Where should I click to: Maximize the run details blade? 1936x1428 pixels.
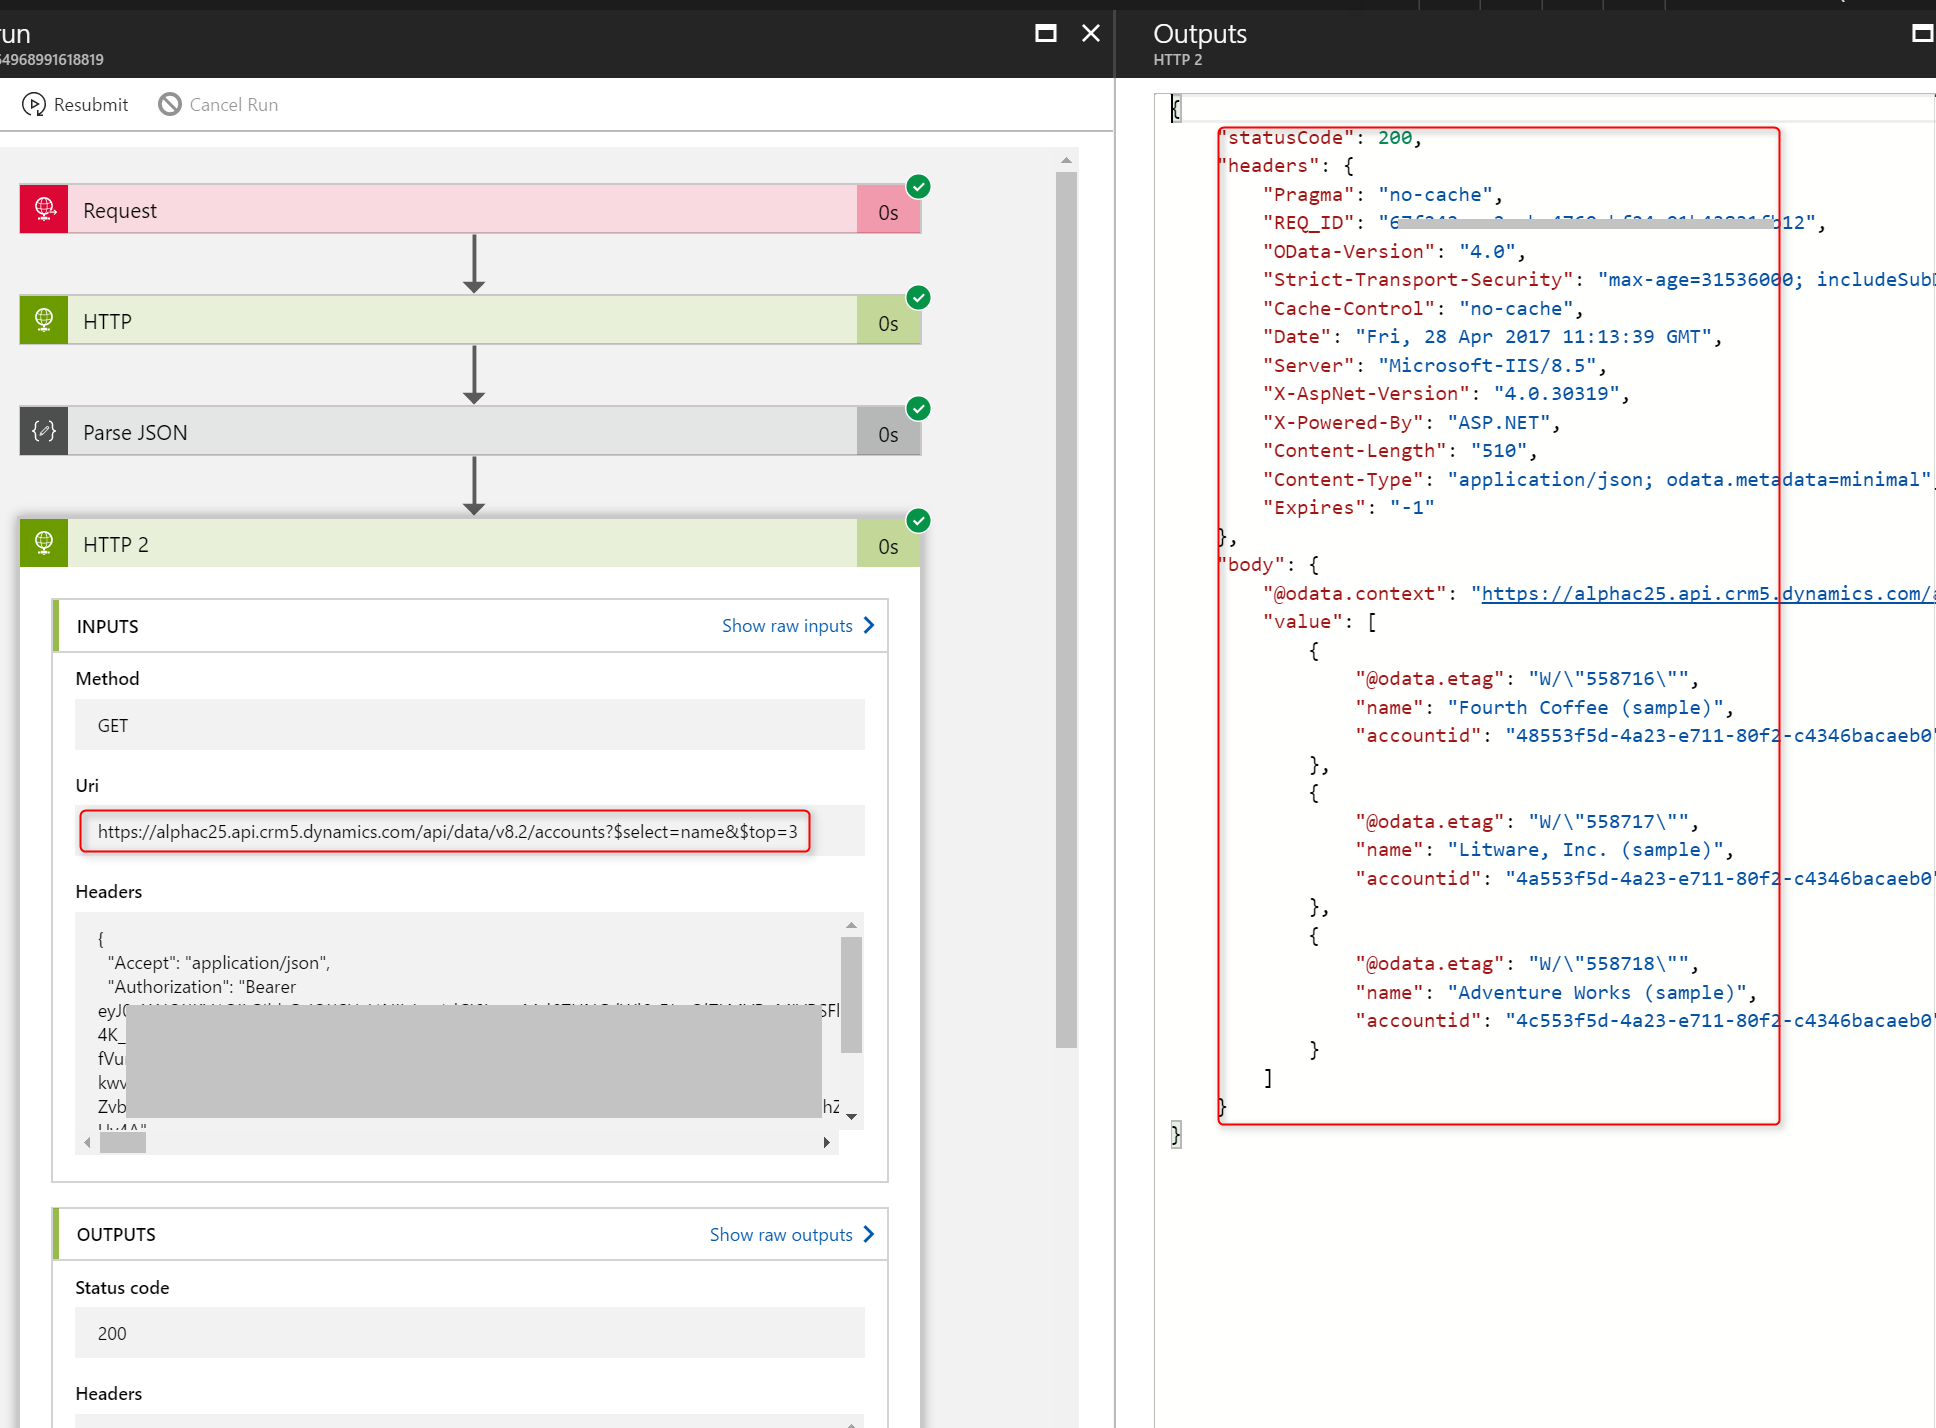(x=1045, y=34)
